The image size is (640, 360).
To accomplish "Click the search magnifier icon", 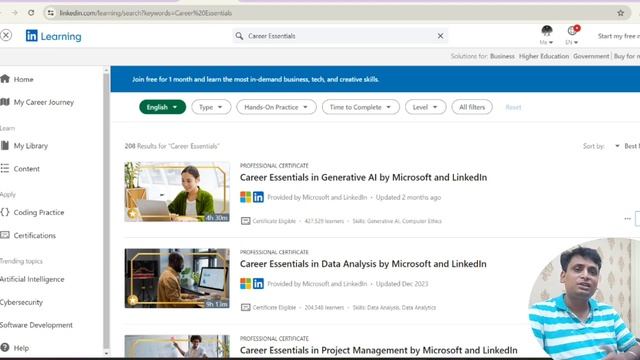I will [239, 36].
